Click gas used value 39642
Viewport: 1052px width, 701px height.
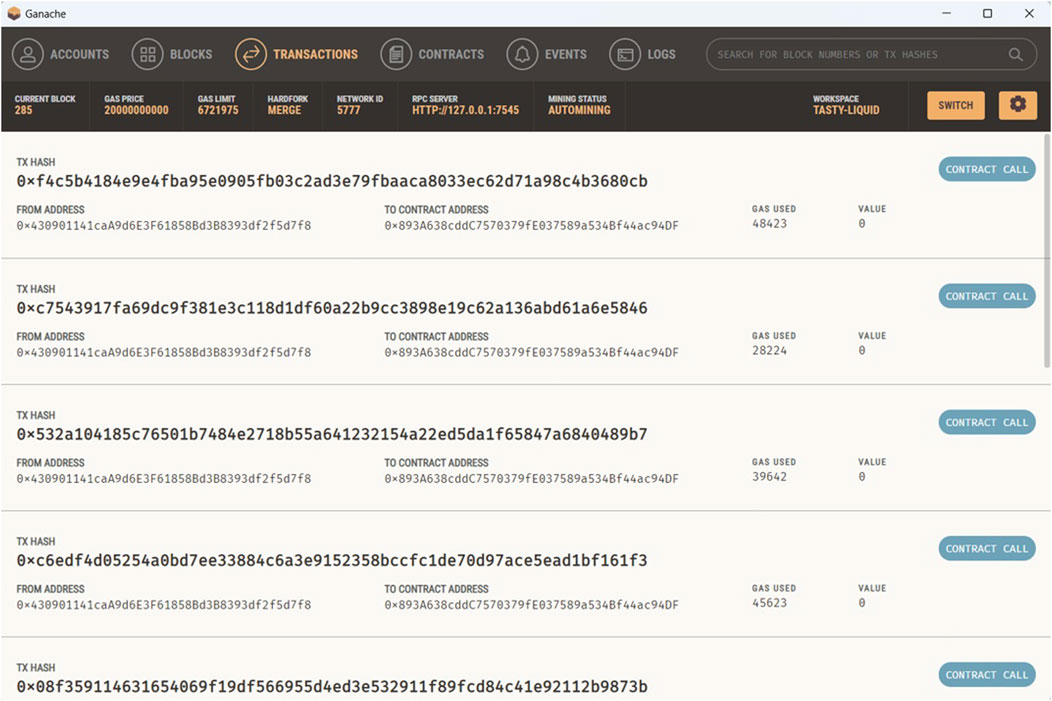tap(770, 476)
